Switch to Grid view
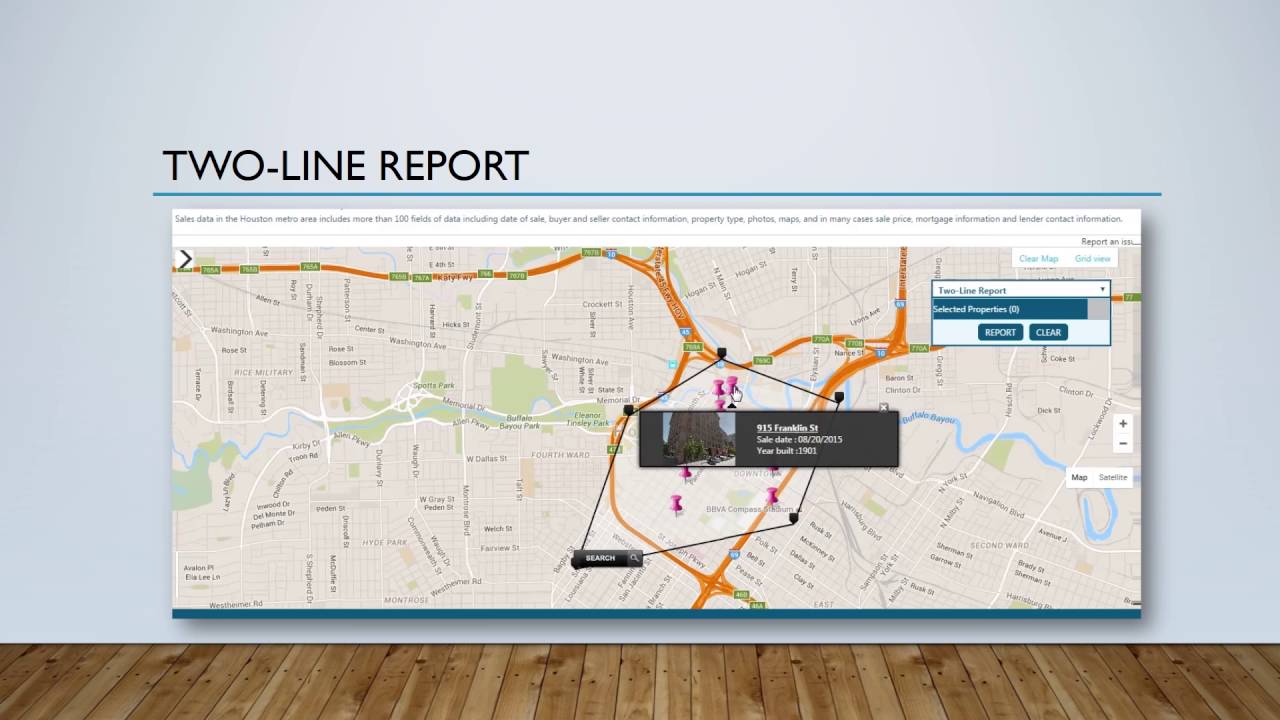The height and width of the screenshot is (720, 1280). coord(1092,259)
